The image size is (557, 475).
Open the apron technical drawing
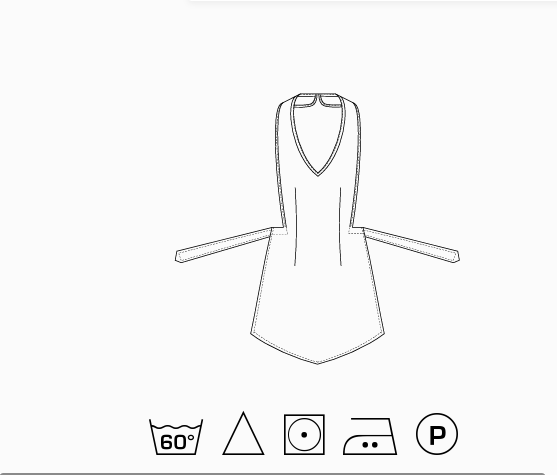click(x=318, y=228)
